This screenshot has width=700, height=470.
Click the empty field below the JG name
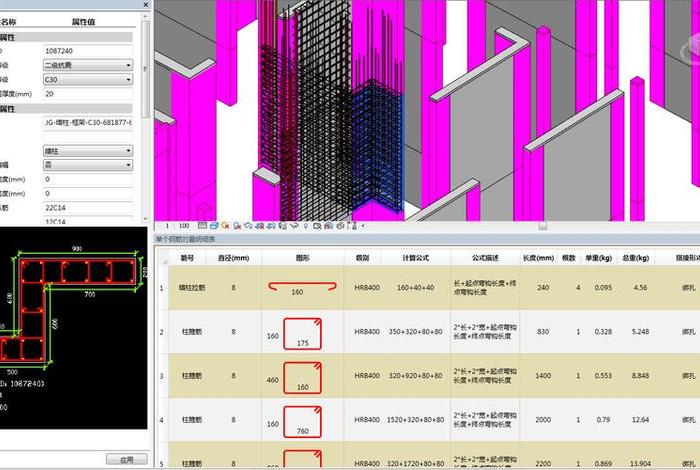[88, 137]
